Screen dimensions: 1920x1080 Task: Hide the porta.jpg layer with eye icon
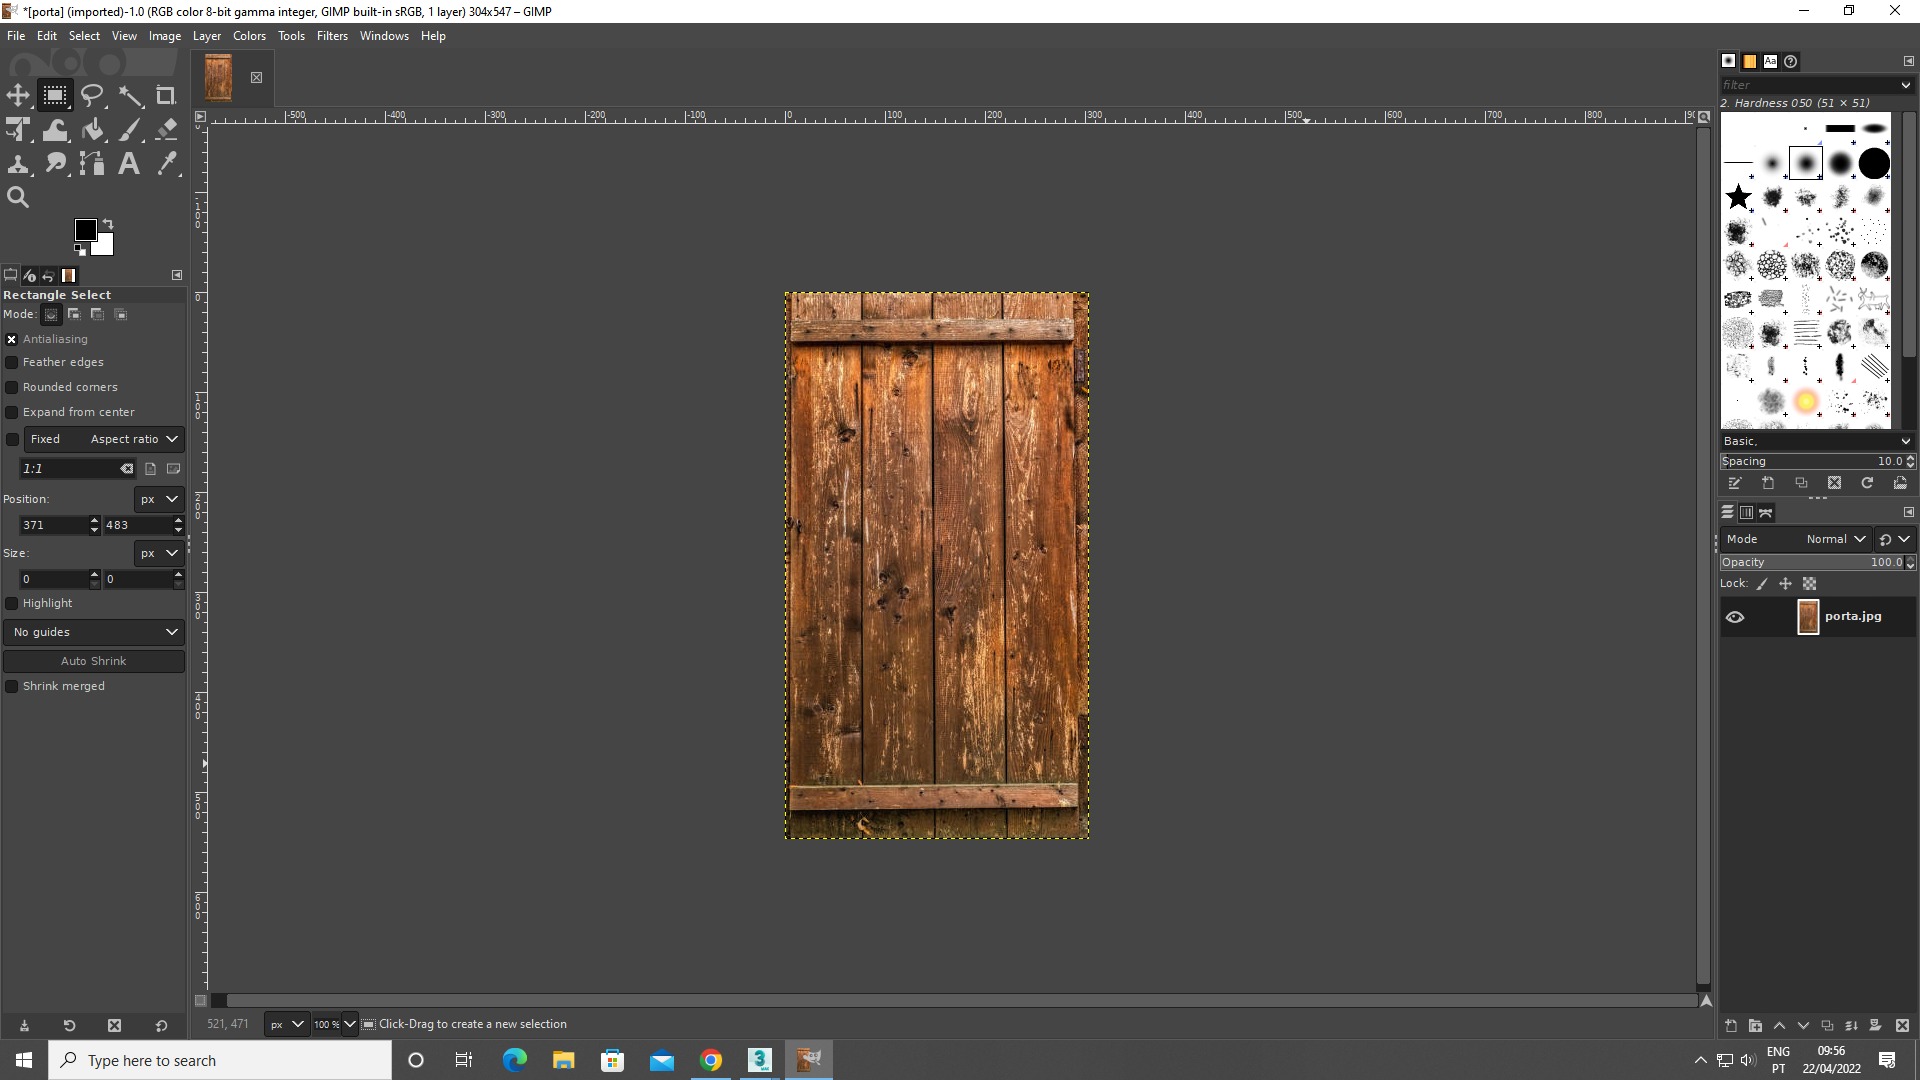coord(1735,617)
